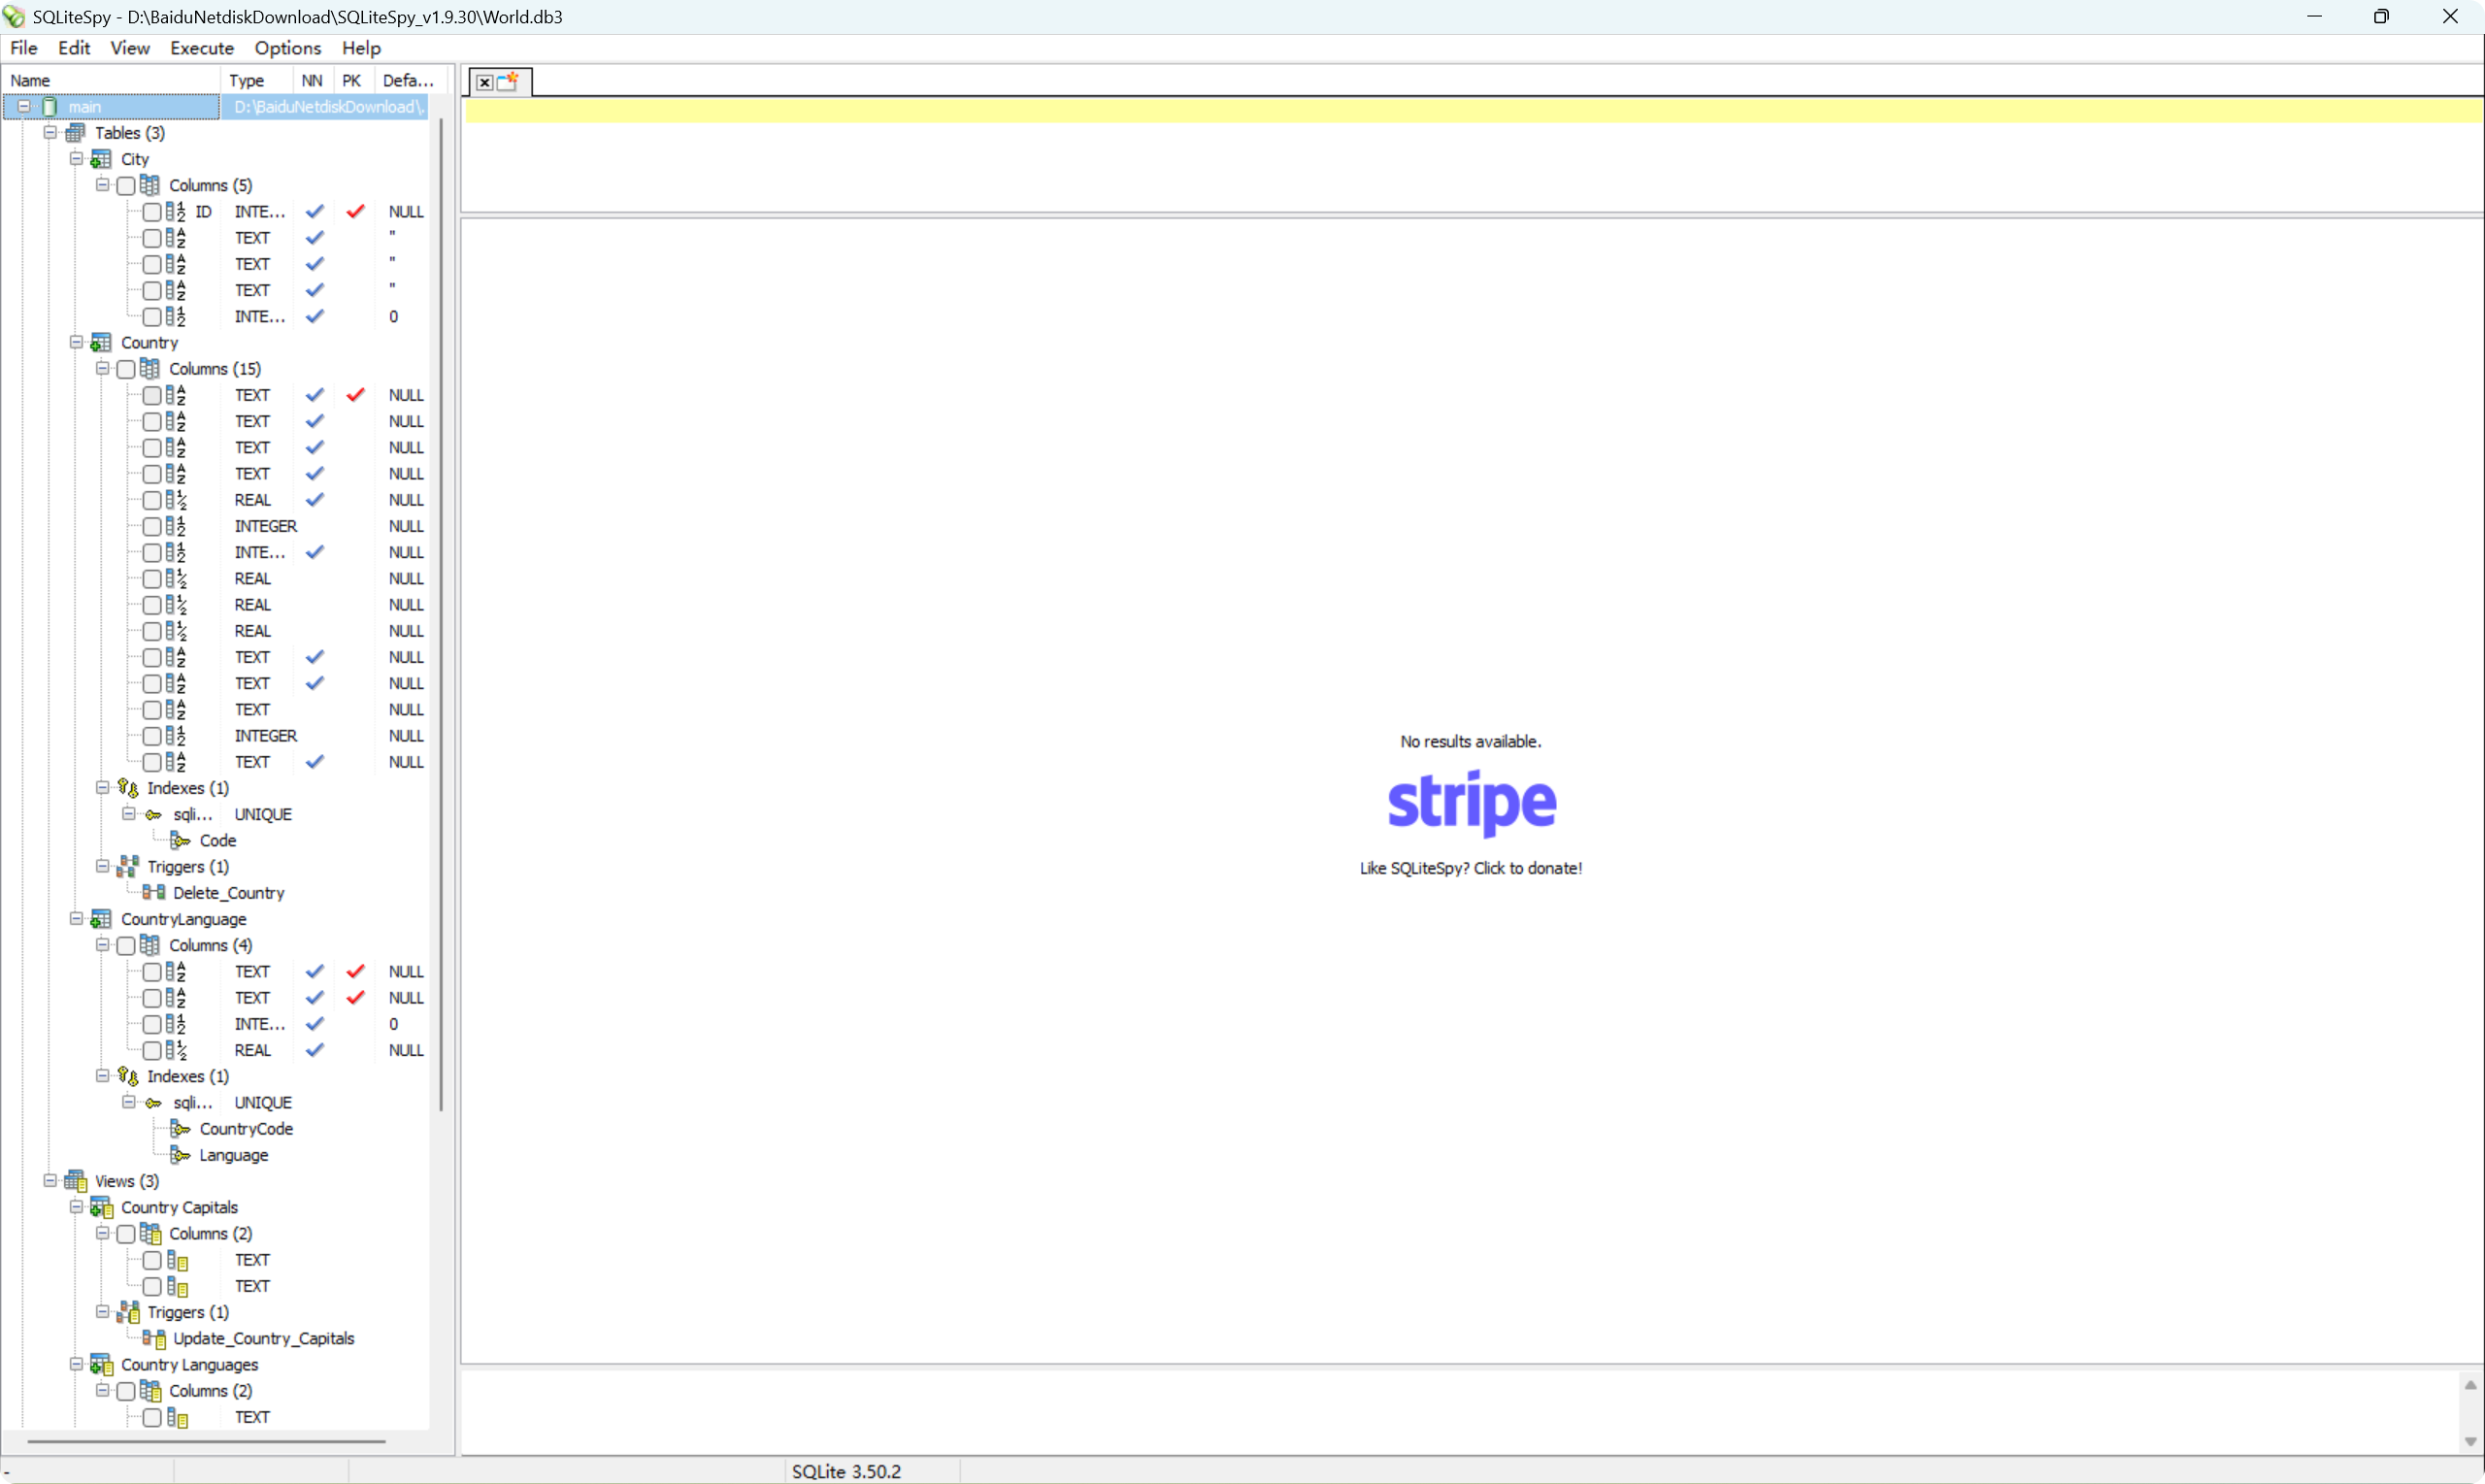Click the schema tree horizontal scrollbar
The width and height of the screenshot is (2485, 1484).
click(206, 1441)
